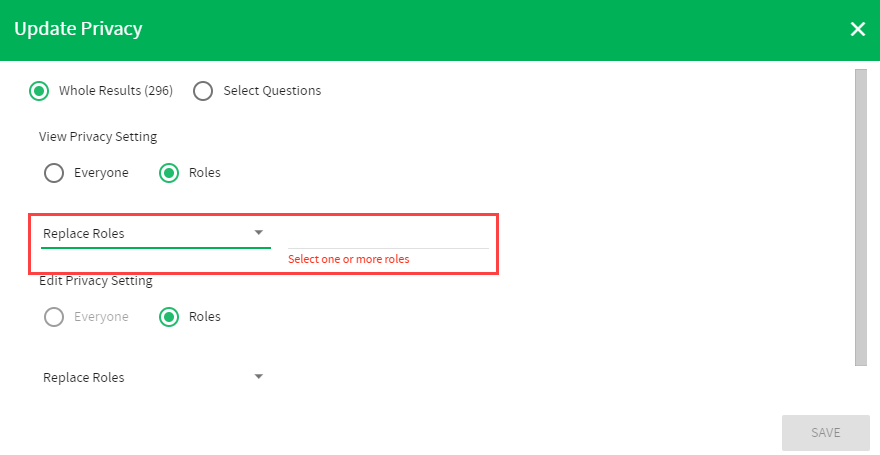
Task: Click the dialog's vertical scrollbar
Action: (x=860, y=218)
